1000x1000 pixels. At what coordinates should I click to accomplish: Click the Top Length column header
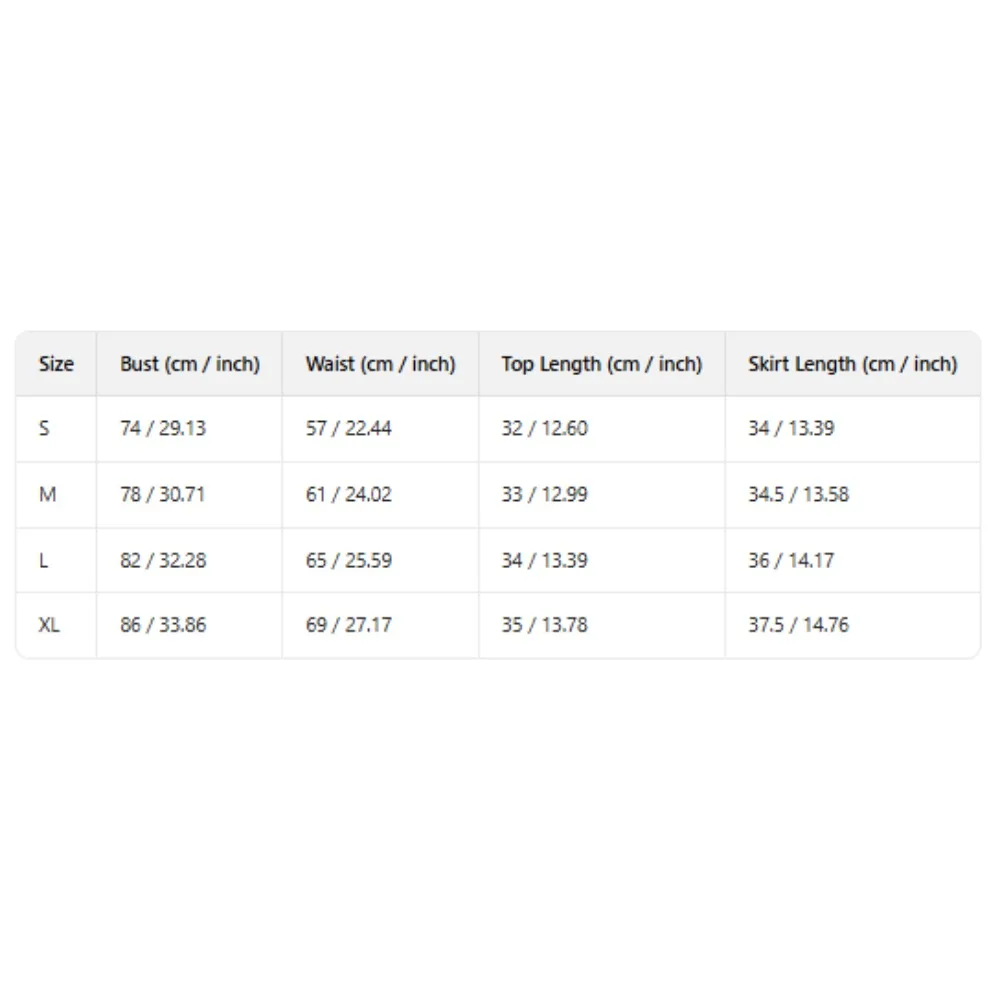(601, 364)
